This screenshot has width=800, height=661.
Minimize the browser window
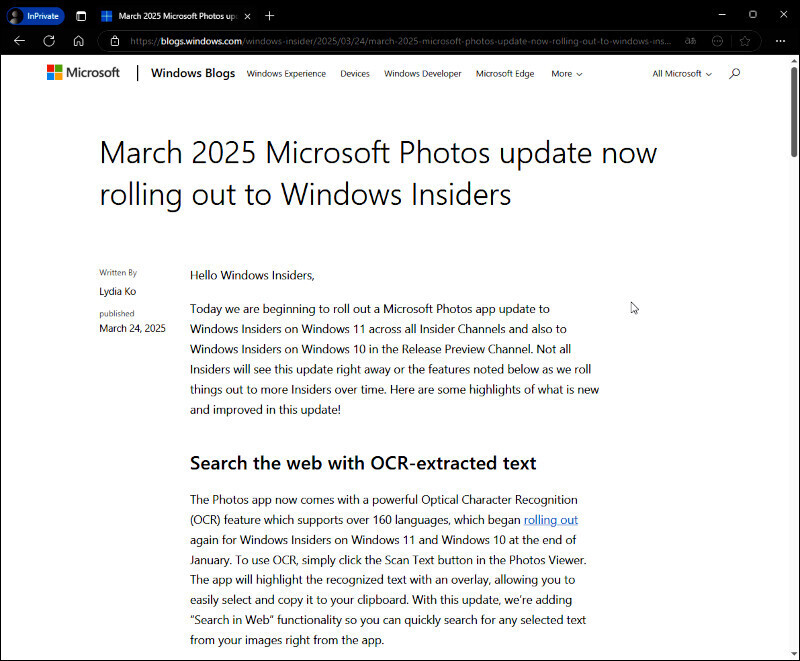tap(722, 15)
